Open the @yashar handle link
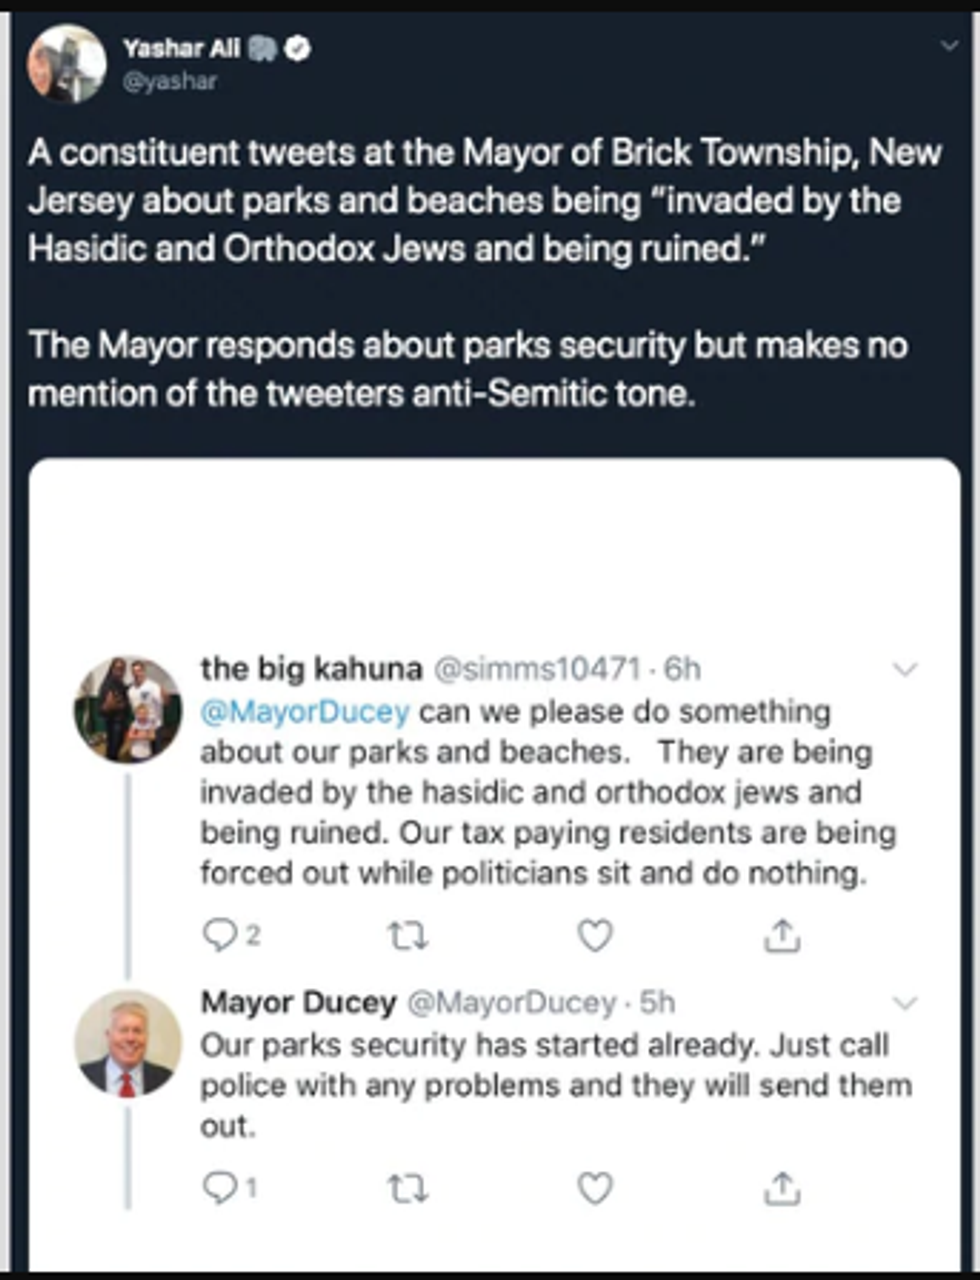Screen dimensions: 980x1280 tap(169, 82)
